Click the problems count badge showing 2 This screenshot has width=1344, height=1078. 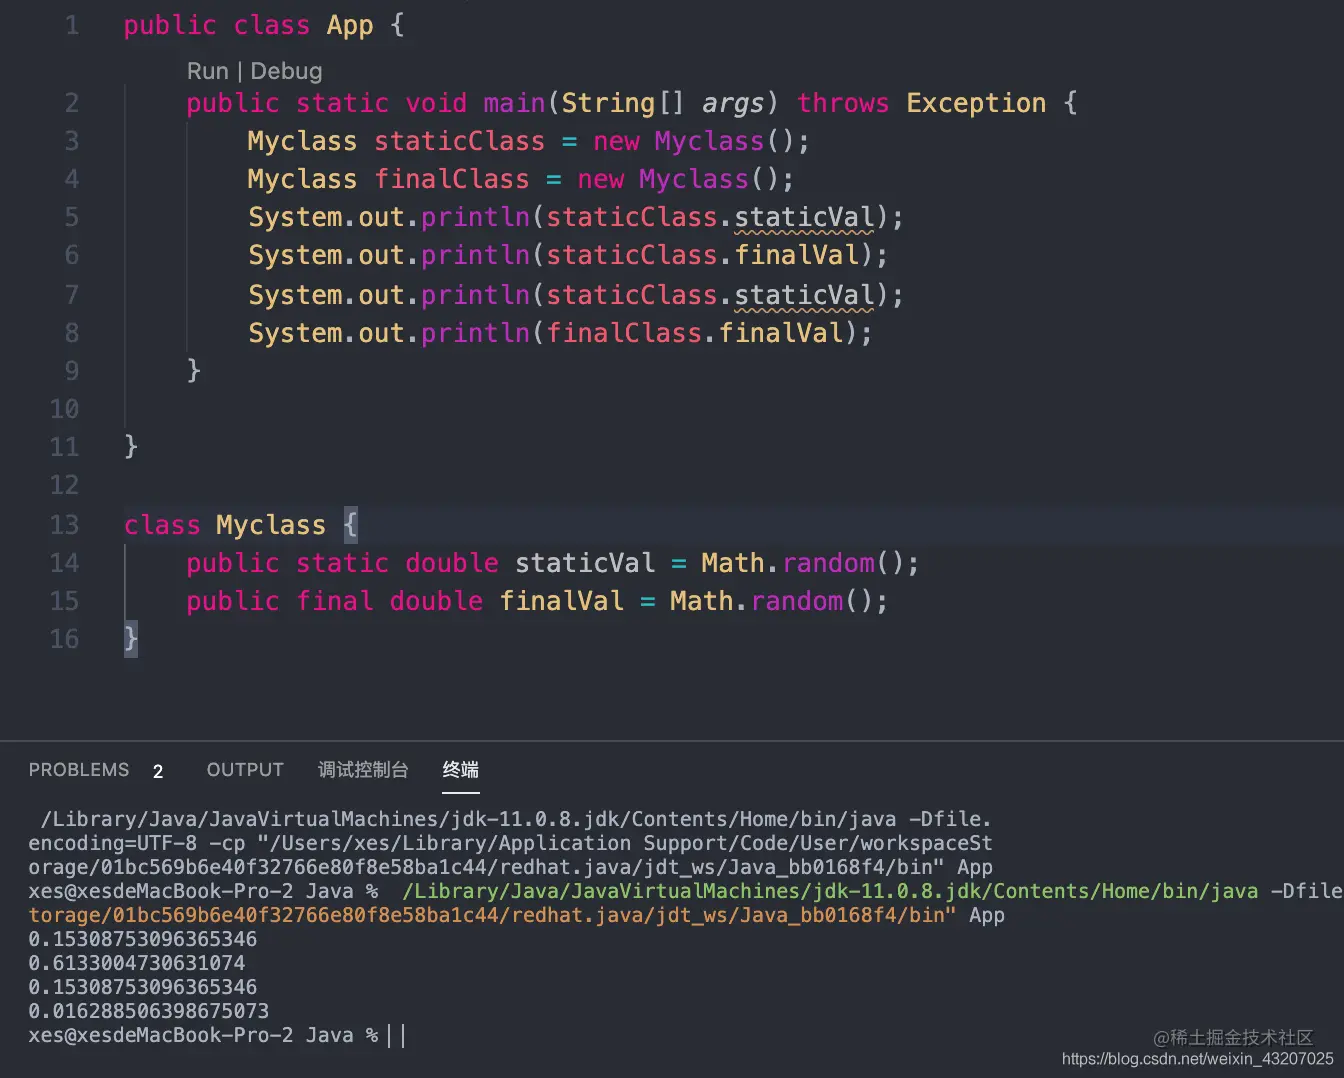pyautogui.click(x=158, y=771)
